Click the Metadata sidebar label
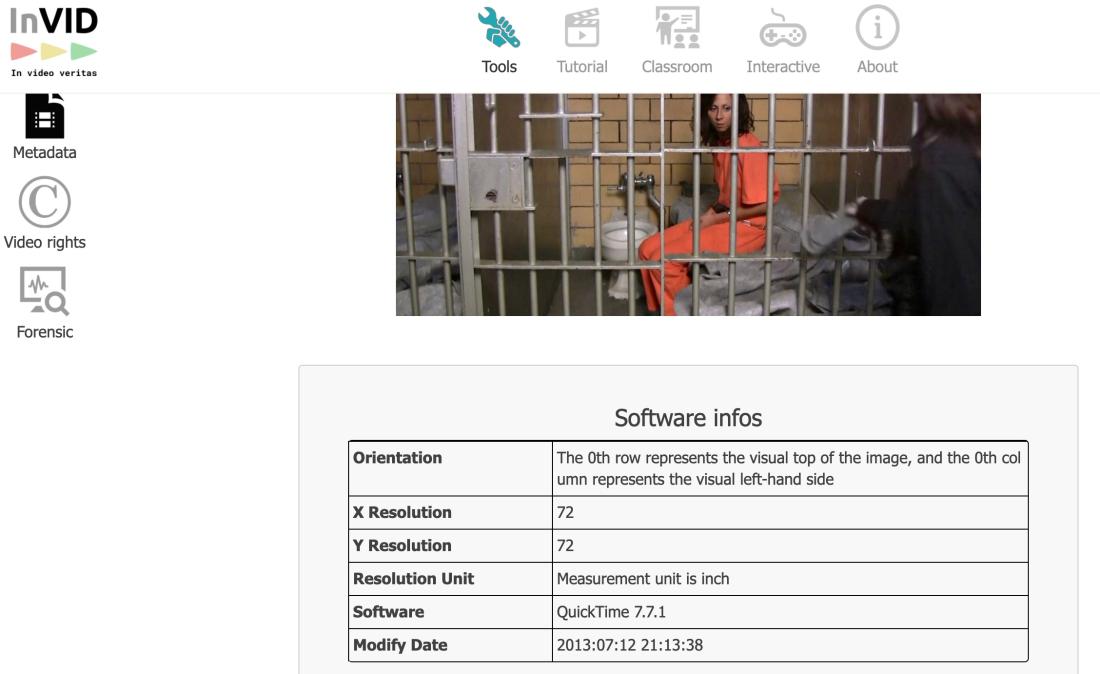The image size is (1100, 674). (x=44, y=152)
